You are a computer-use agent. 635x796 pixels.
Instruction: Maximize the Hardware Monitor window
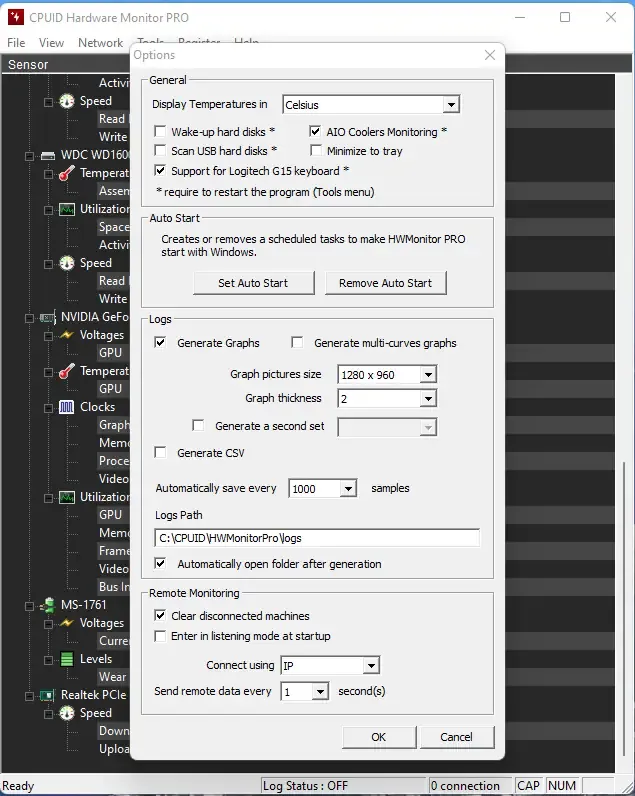pos(564,17)
